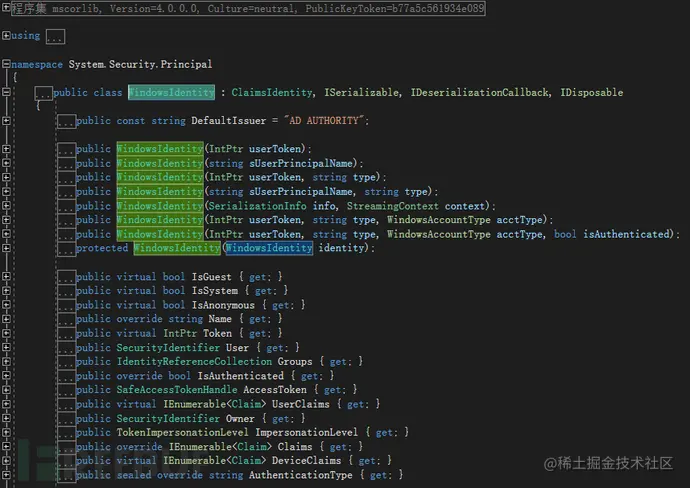This screenshot has height=488, width=690.
Task: Click the ISerializable interface name
Action: pyautogui.click(x=362, y=92)
